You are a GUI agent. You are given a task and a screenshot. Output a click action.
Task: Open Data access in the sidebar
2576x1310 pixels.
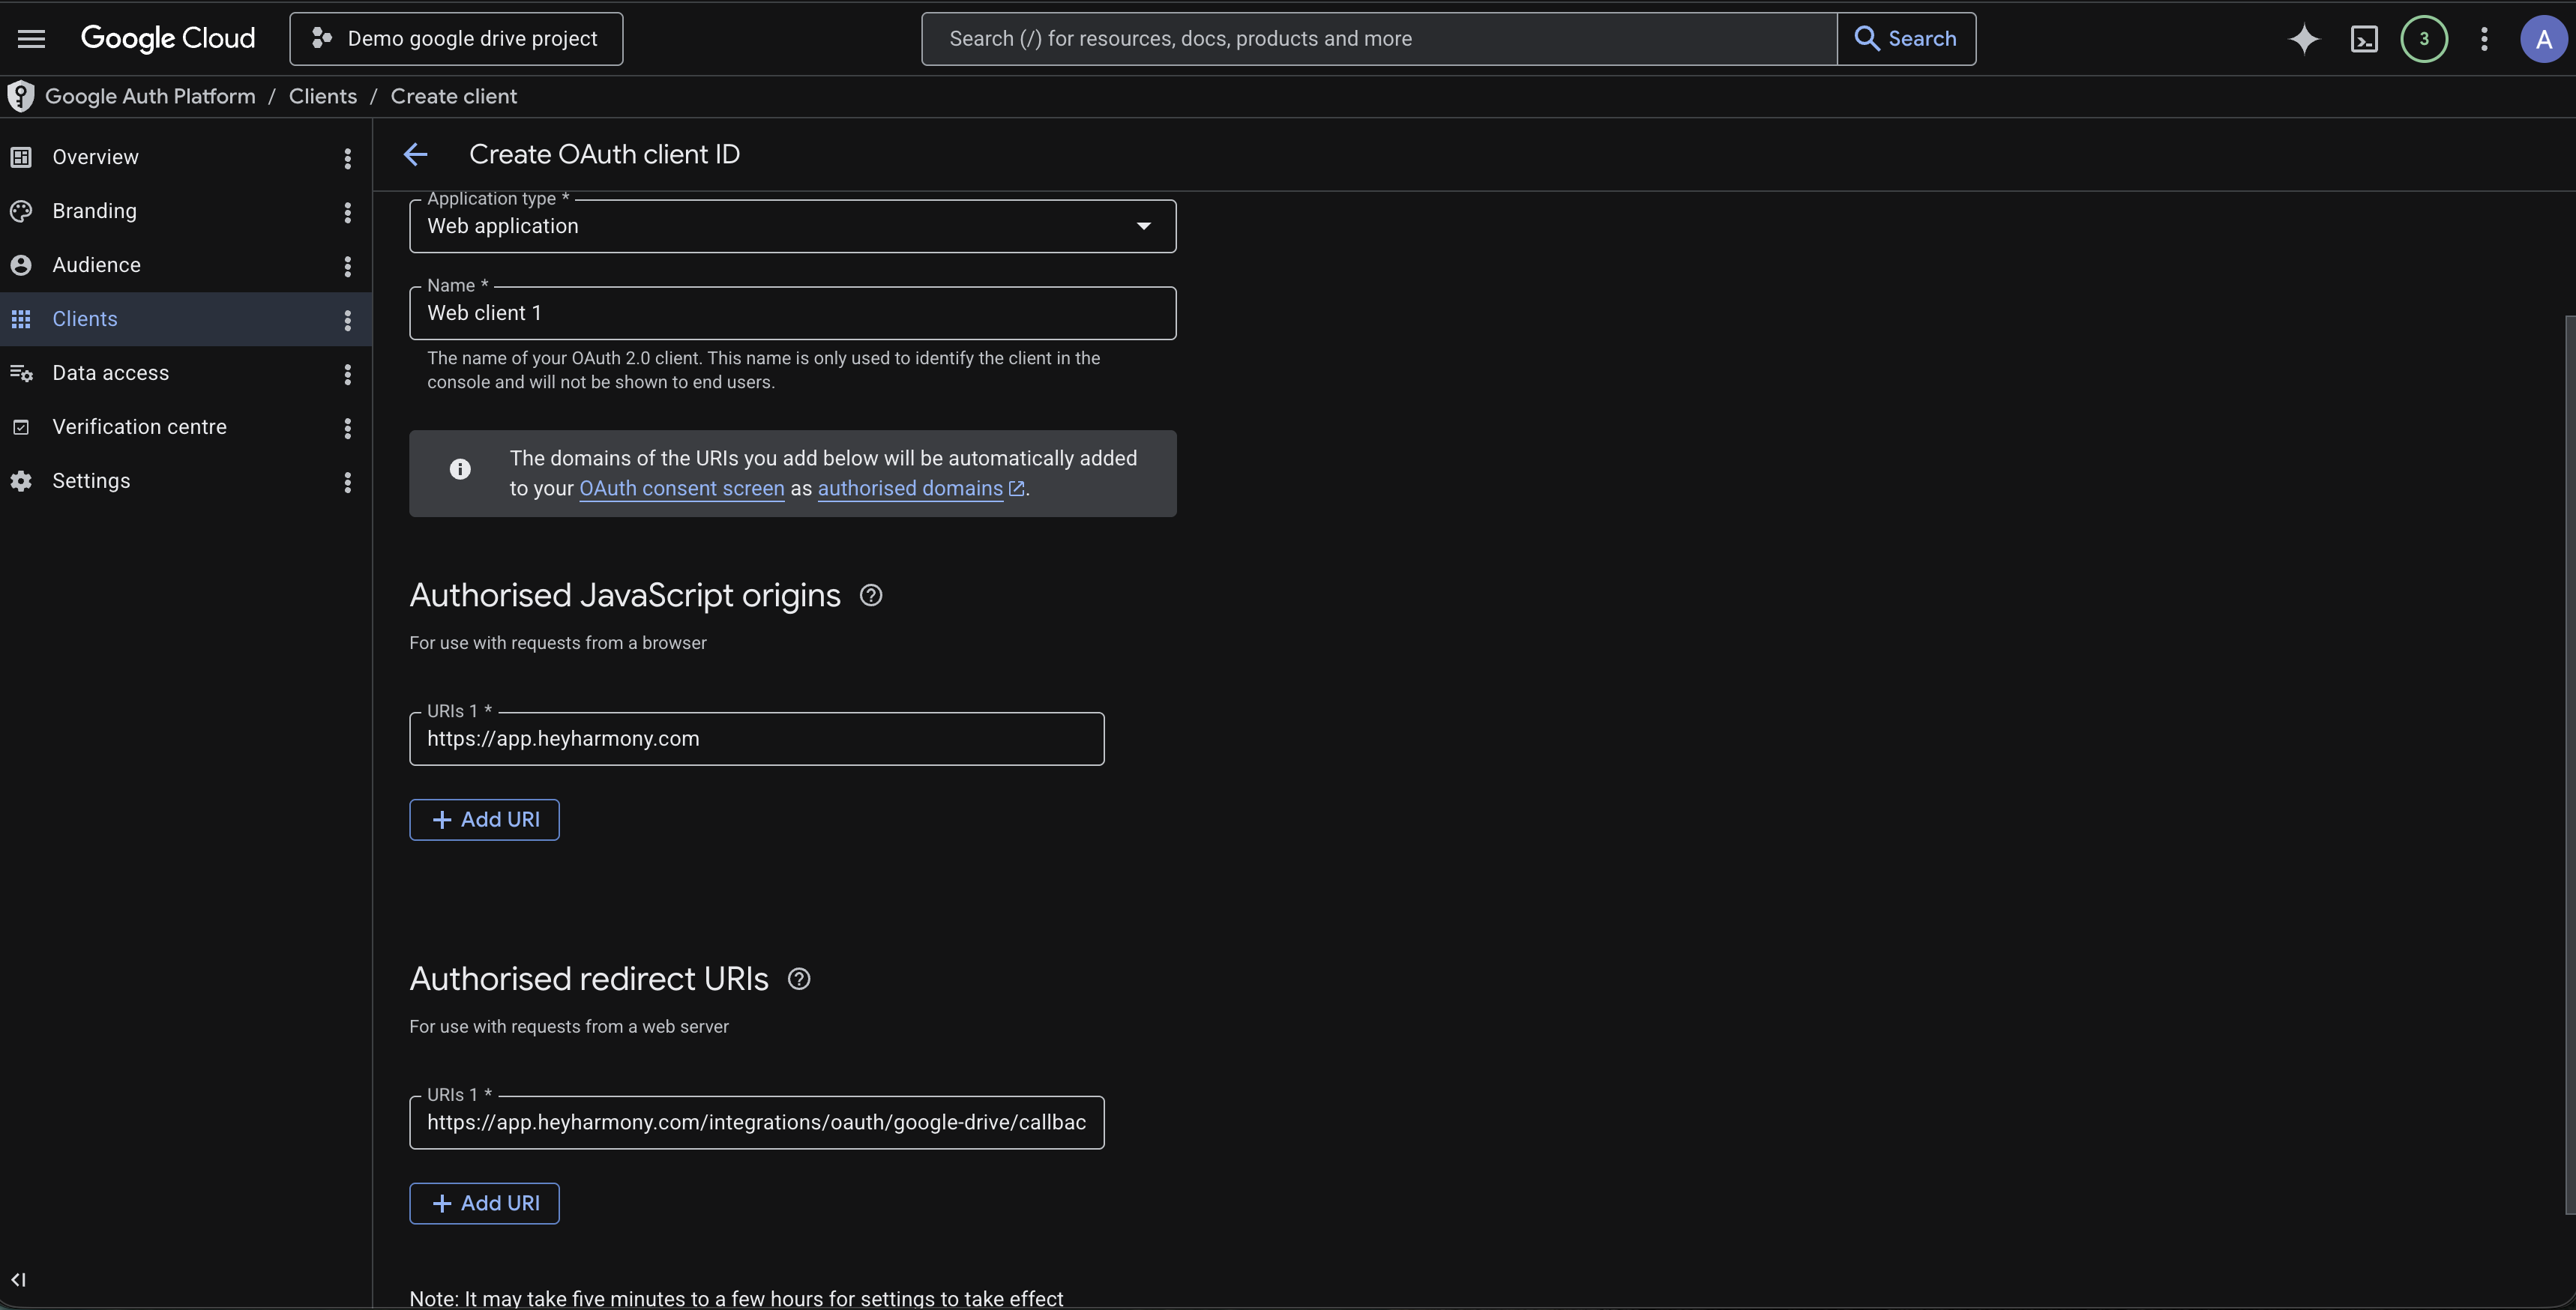(110, 373)
